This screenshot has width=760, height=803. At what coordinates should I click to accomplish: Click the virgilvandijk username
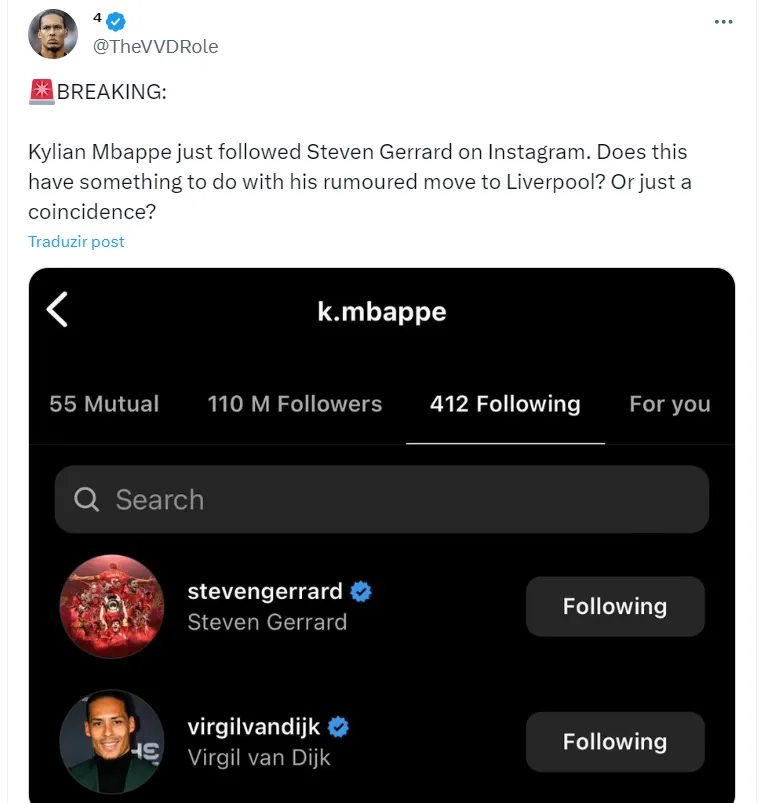pyautogui.click(x=254, y=727)
